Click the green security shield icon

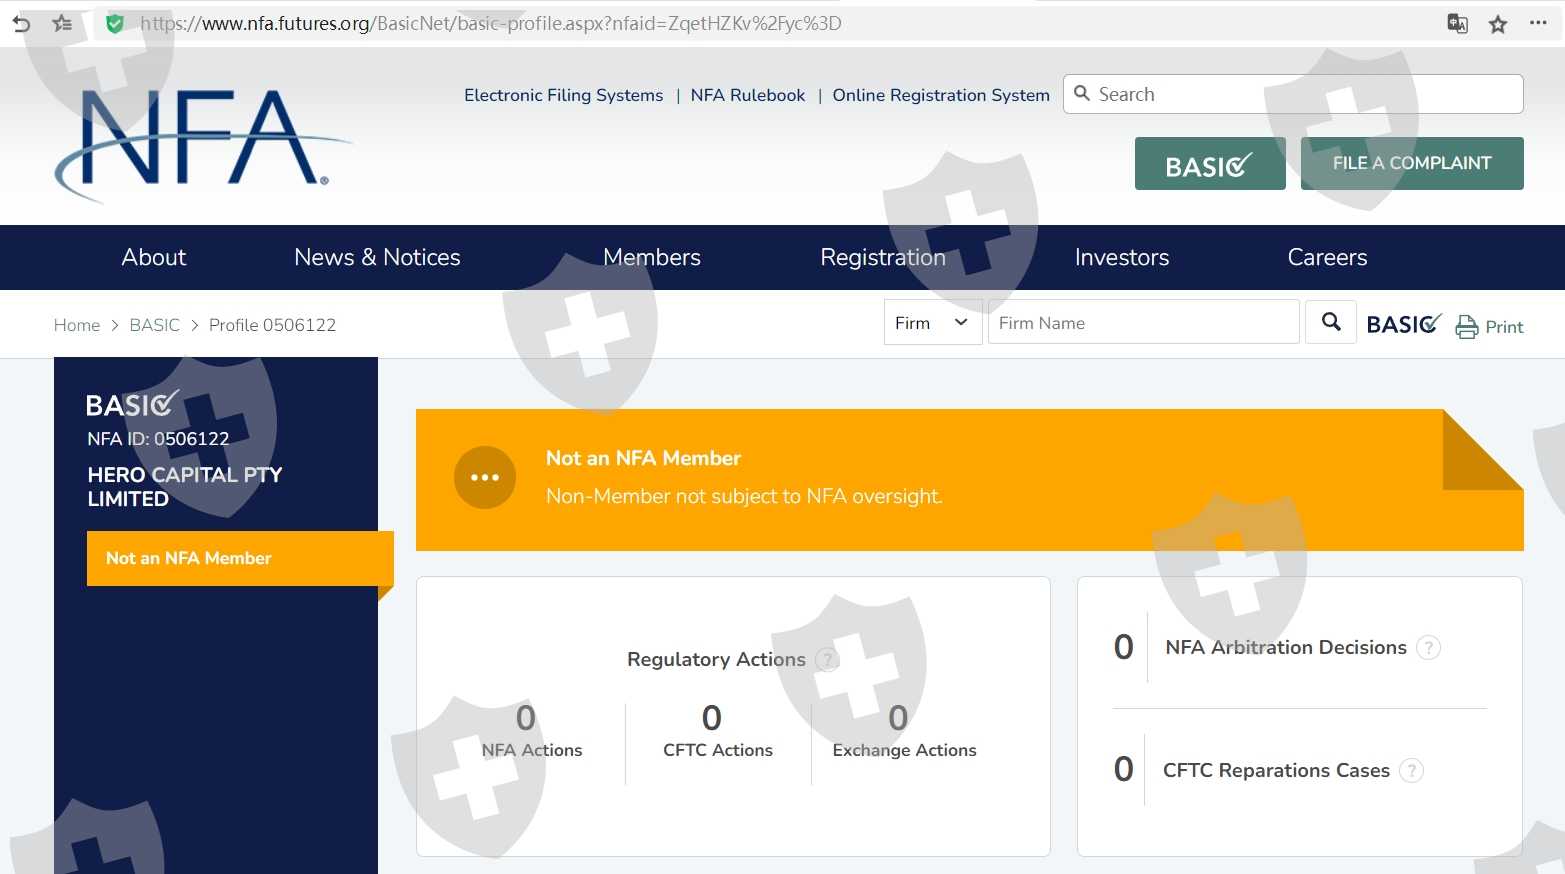pyautogui.click(x=115, y=23)
